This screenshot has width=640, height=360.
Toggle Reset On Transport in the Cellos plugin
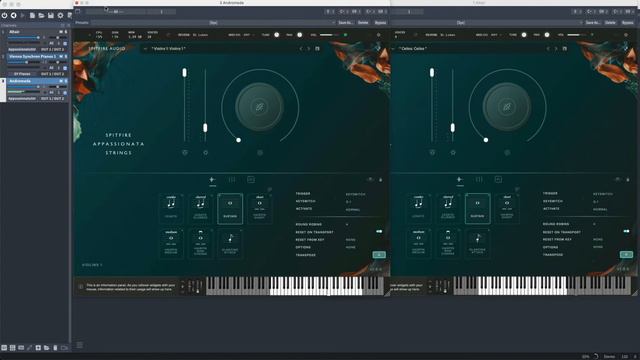[x=627, y=231]
